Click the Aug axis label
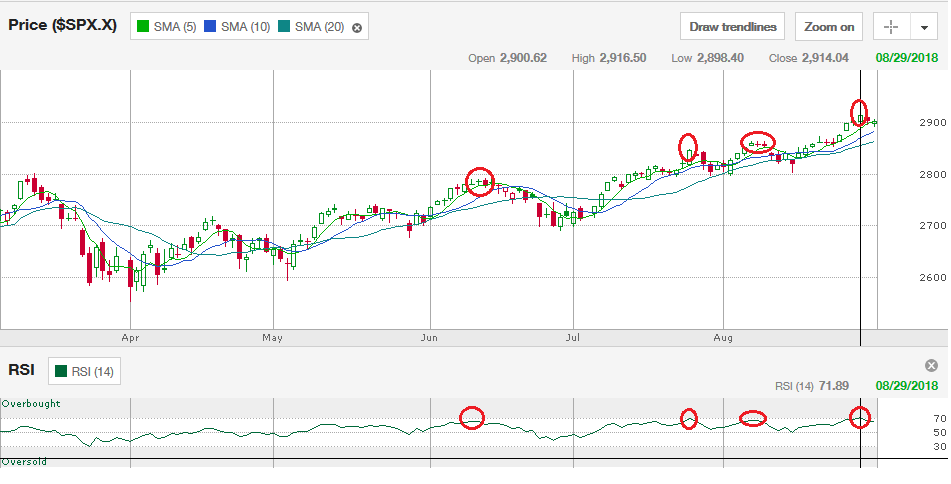Screen dimensions: 951x484 723,338
